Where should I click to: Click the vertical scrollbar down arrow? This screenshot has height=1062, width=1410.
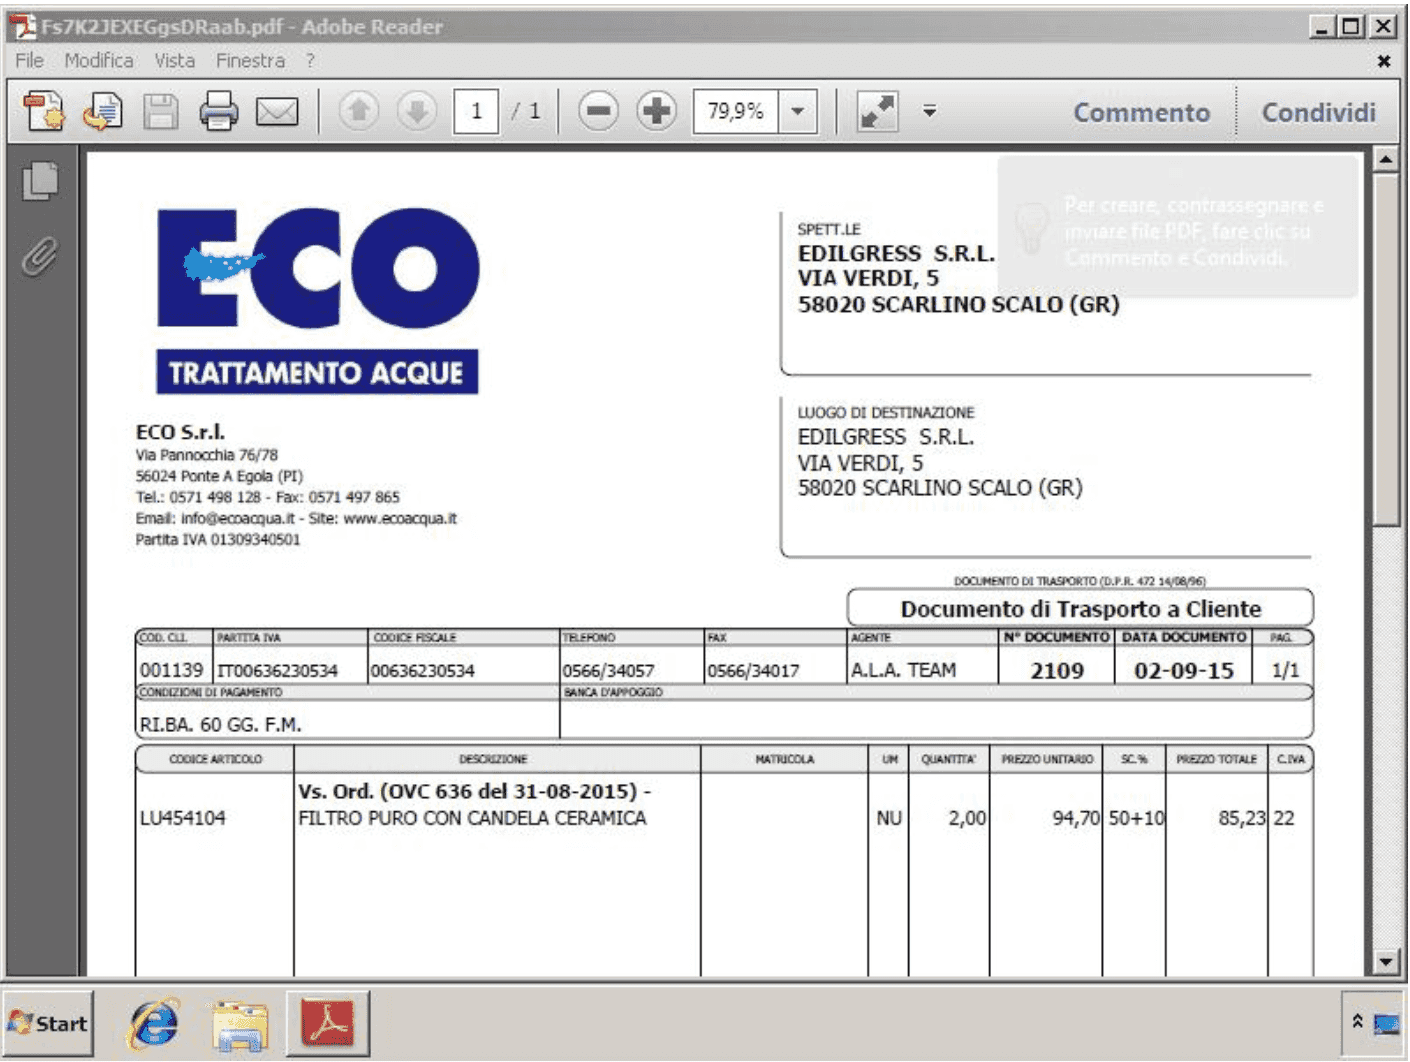tap(1385, 962)
